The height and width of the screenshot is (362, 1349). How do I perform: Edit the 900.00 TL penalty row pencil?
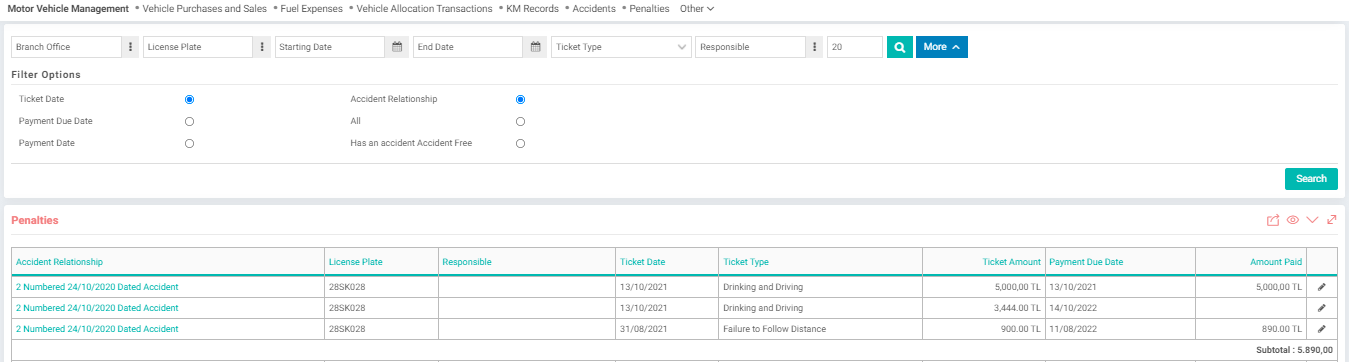click(x=1321, y=329)
